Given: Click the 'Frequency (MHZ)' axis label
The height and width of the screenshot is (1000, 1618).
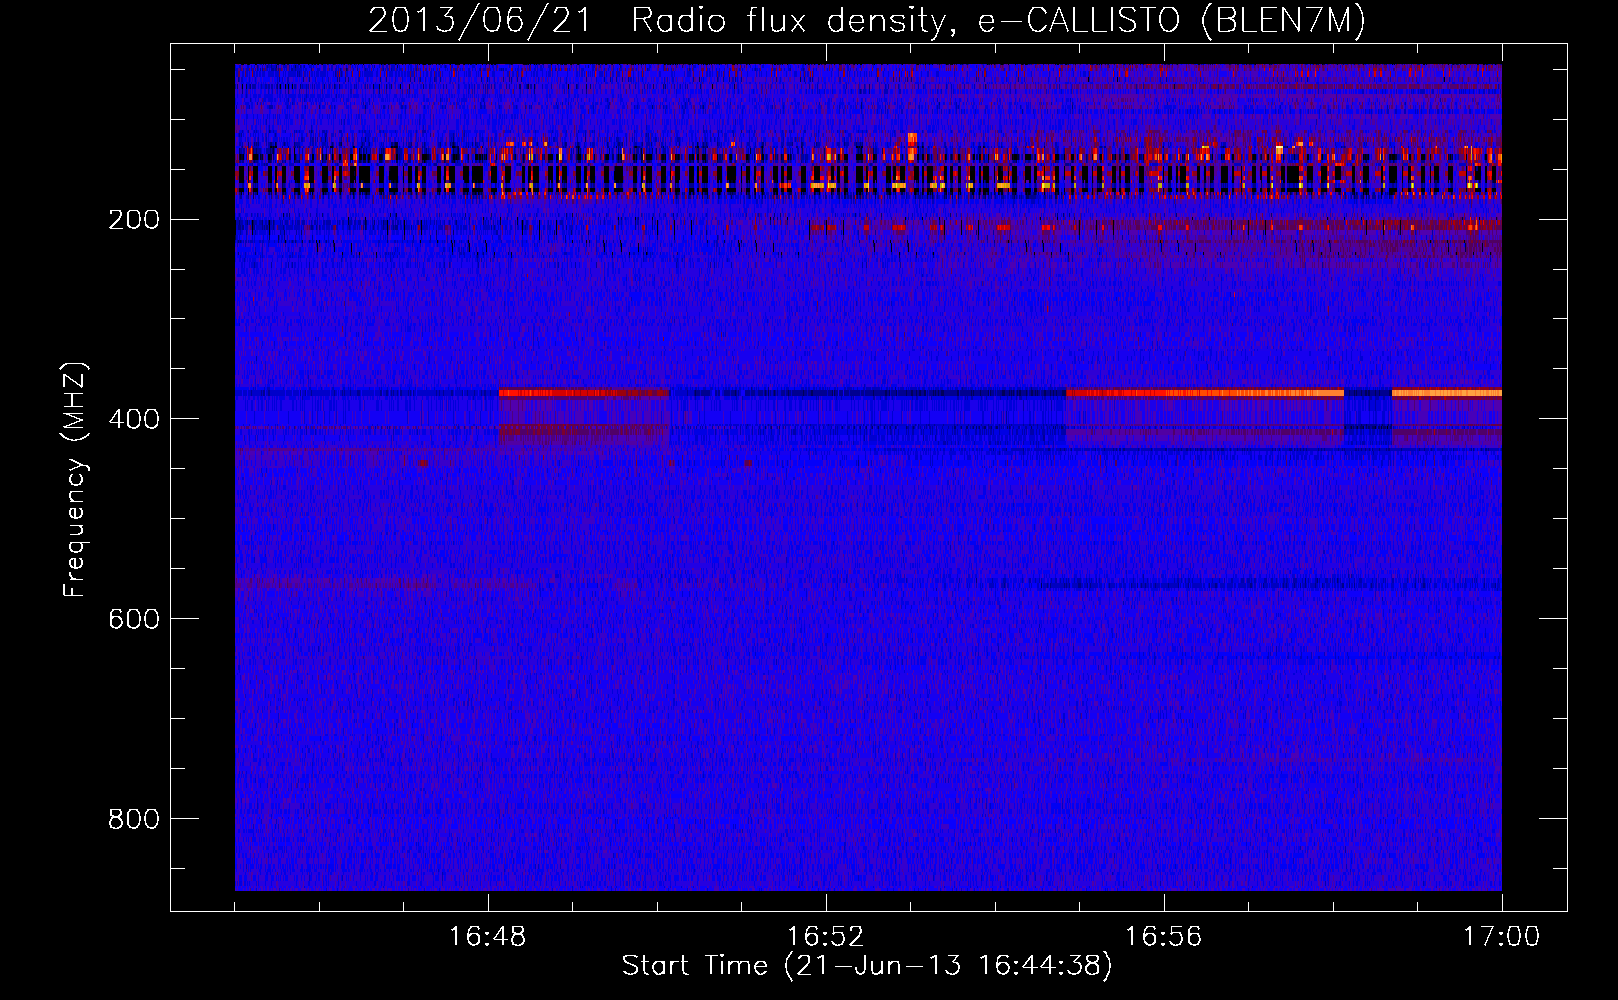Looking at the screenshot, I should pos(75,480).
